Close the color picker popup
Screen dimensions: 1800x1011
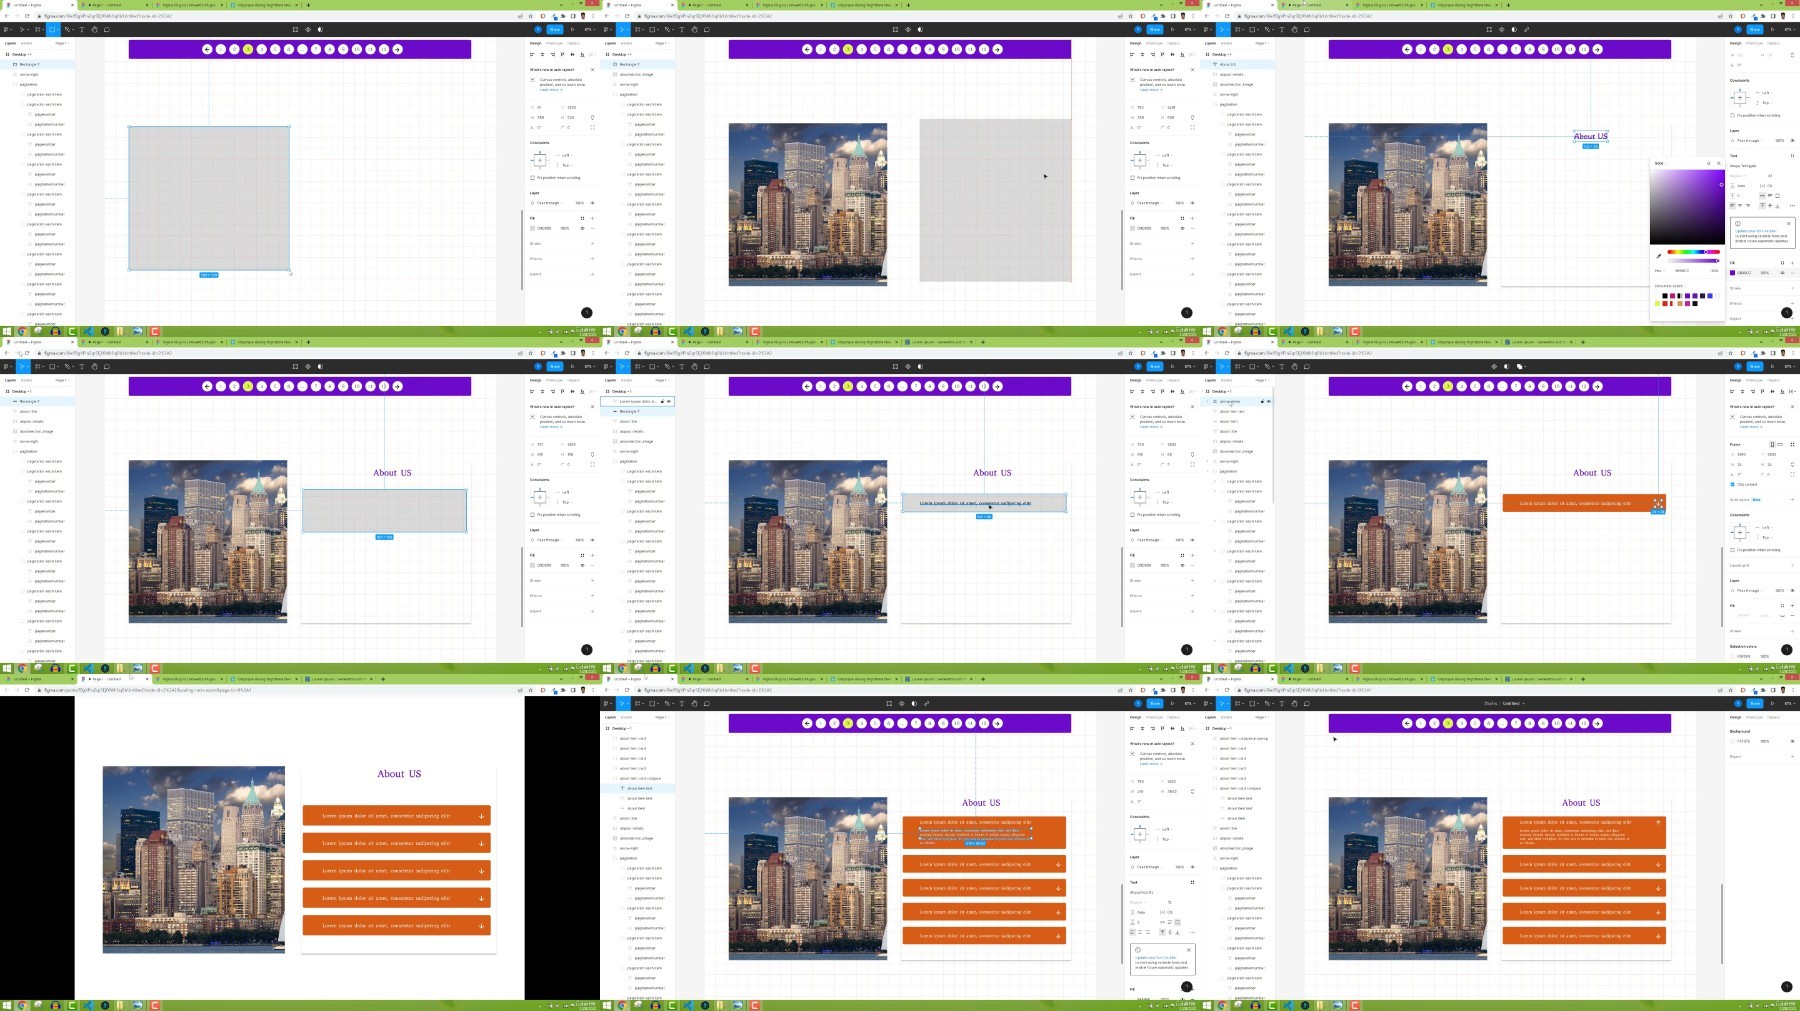1719,163
